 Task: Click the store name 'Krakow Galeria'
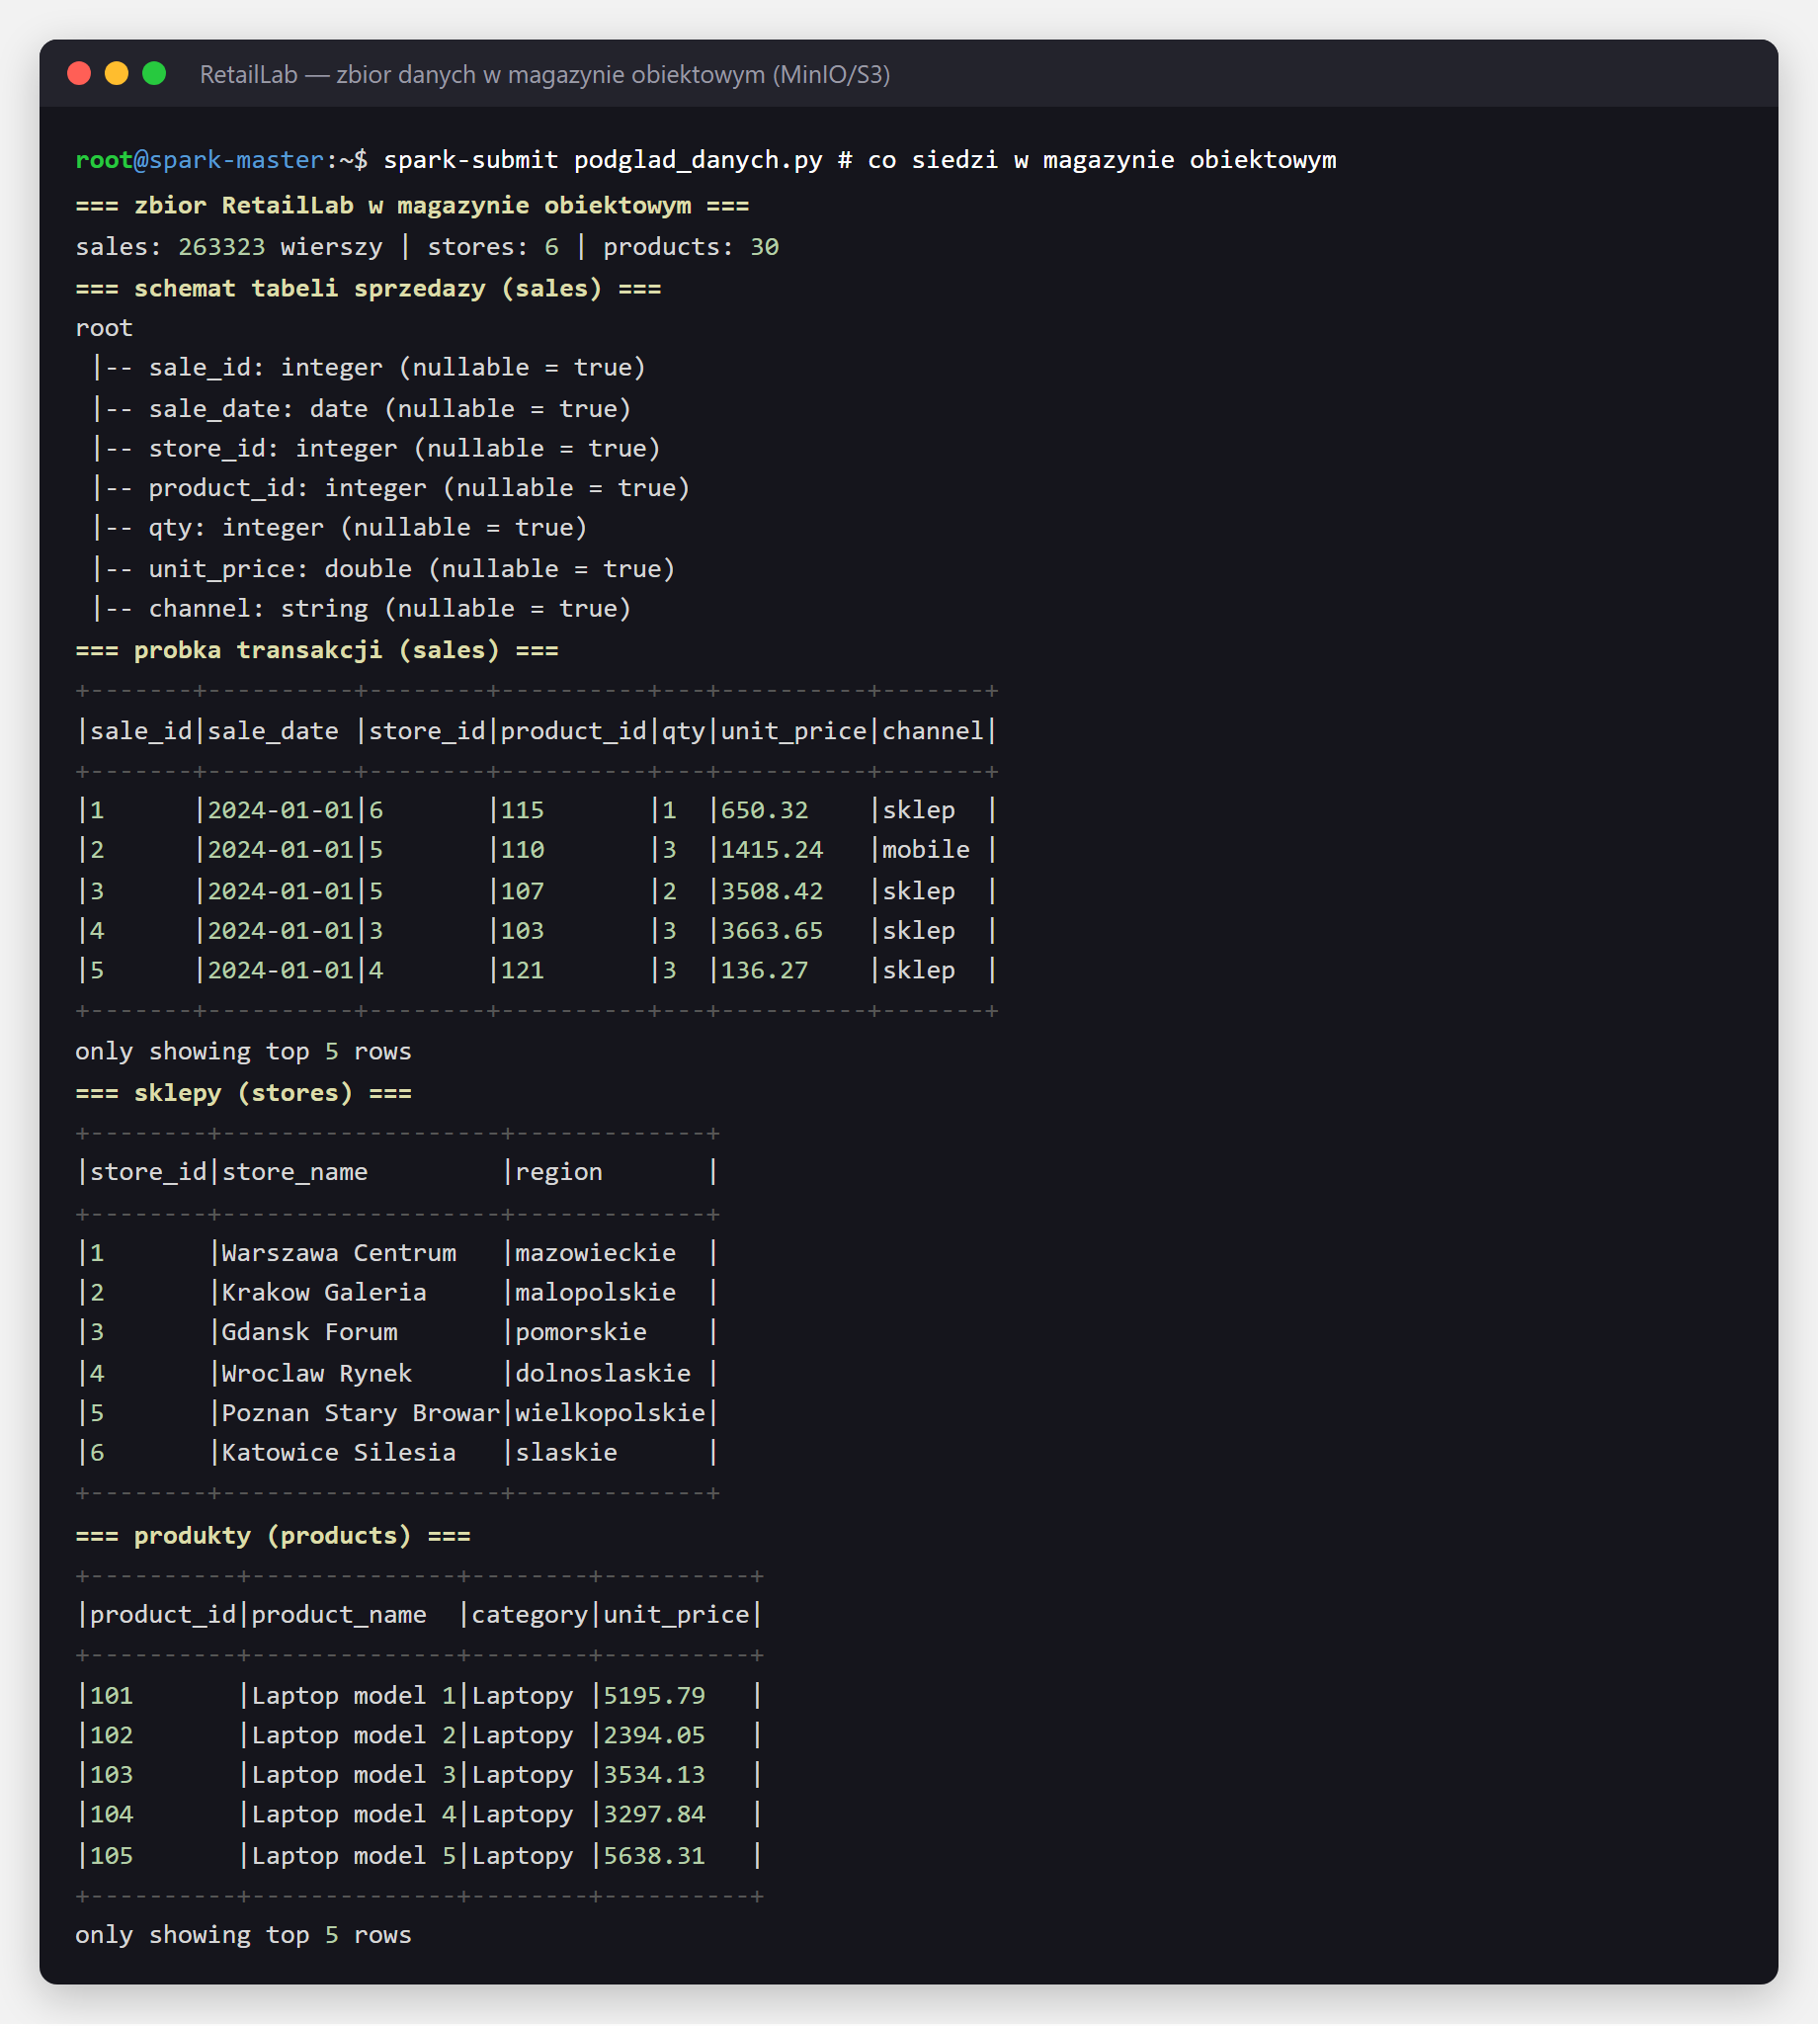coord(324,1293)
